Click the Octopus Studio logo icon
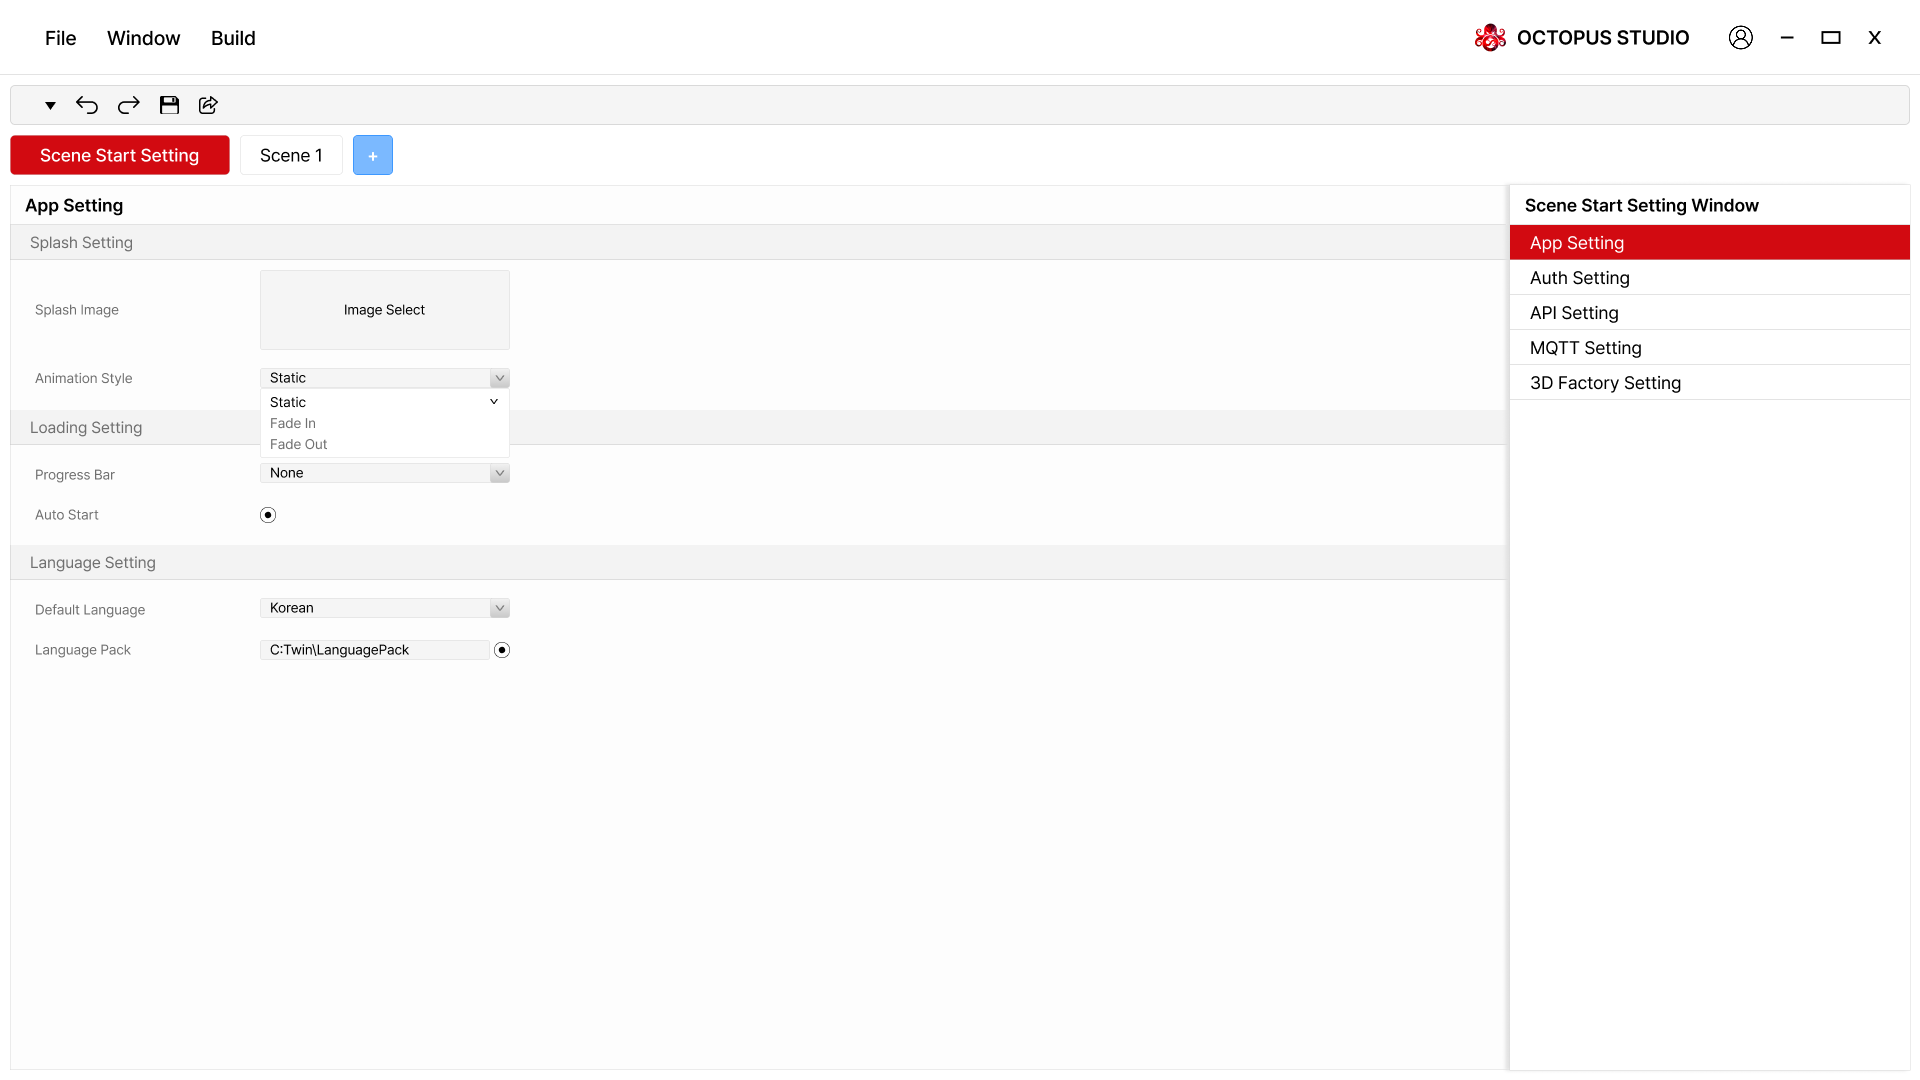The width and height of the screenshot is (1920, 1080). click(1490, 38)
